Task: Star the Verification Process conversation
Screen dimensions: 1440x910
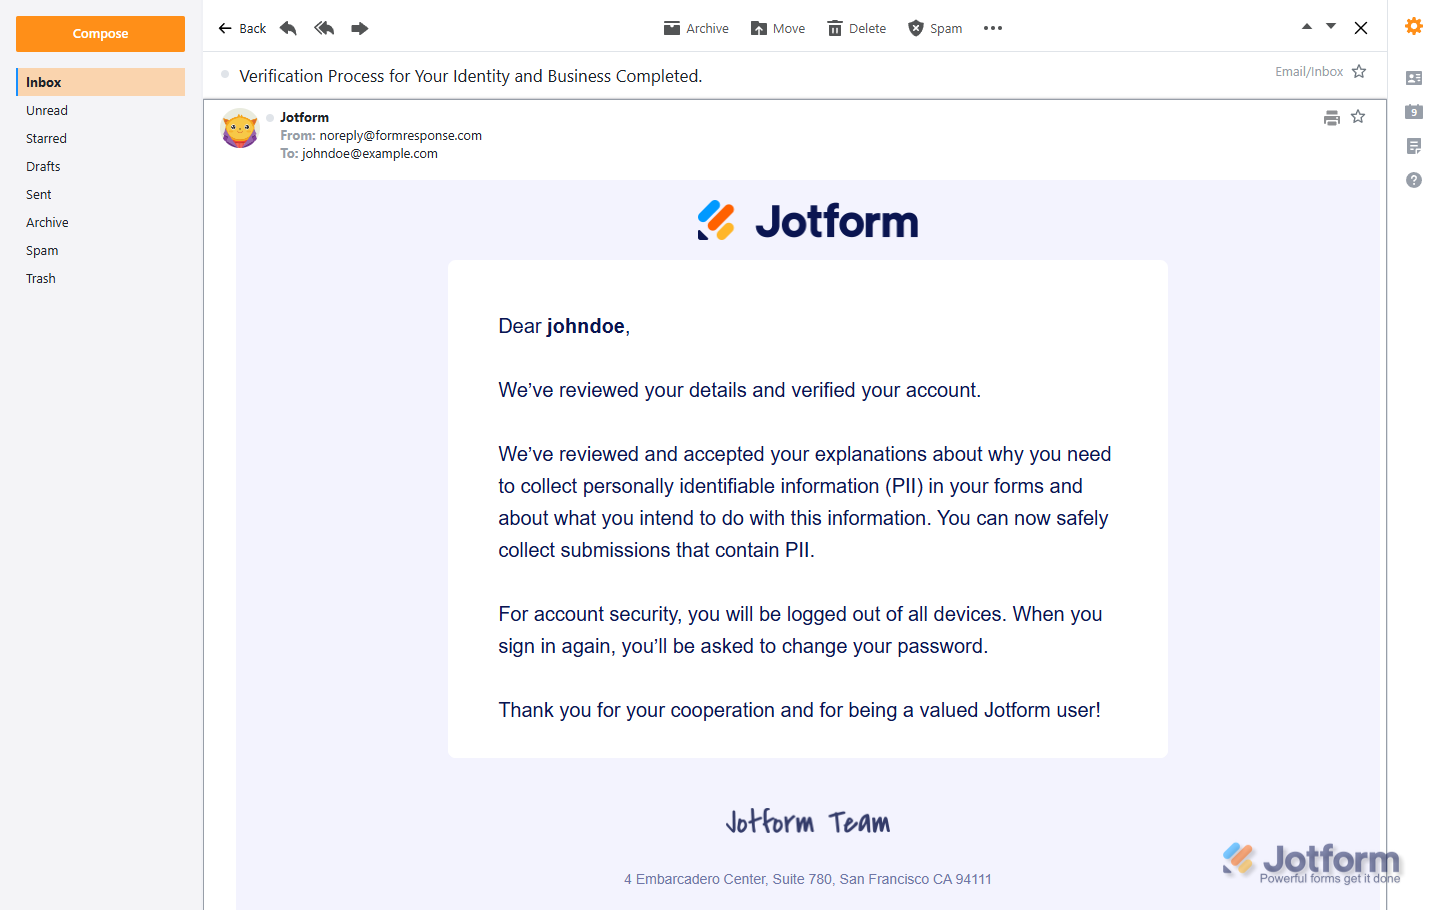Action: [x=1358, y=71]
